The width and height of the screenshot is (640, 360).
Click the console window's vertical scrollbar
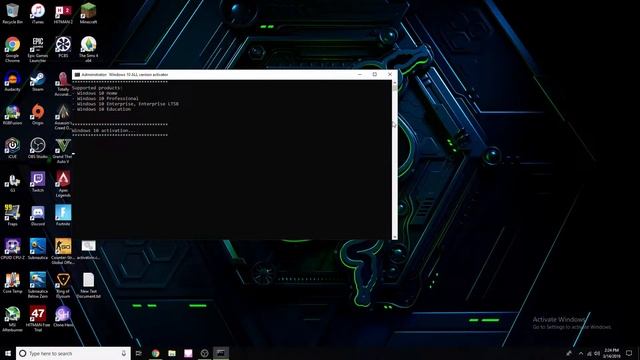(395, 159)
